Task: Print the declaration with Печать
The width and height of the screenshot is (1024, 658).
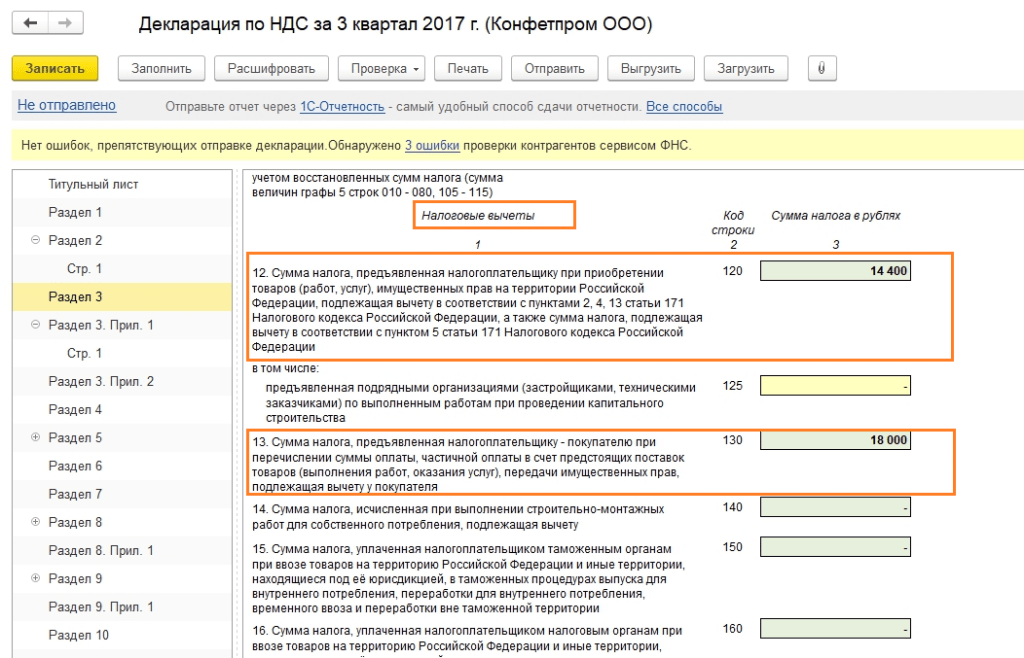Action: 467,68
